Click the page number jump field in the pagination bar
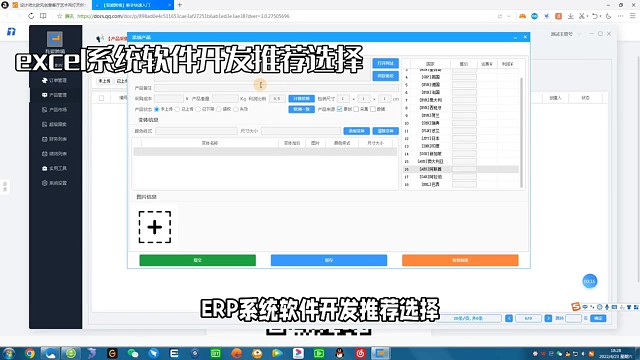 573,318
